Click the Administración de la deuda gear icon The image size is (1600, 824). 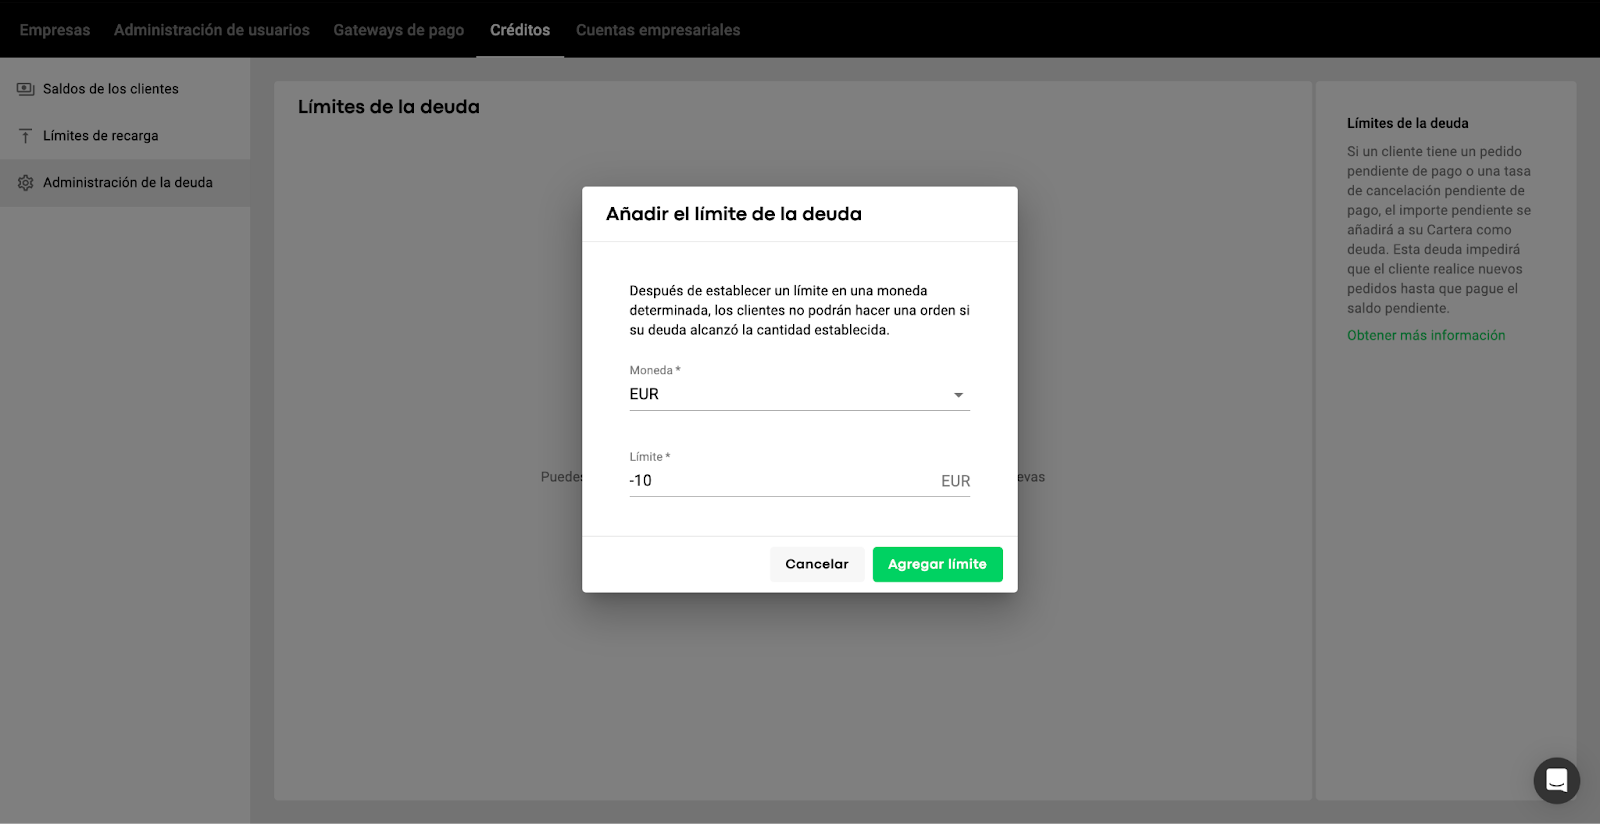pos(26,183)
